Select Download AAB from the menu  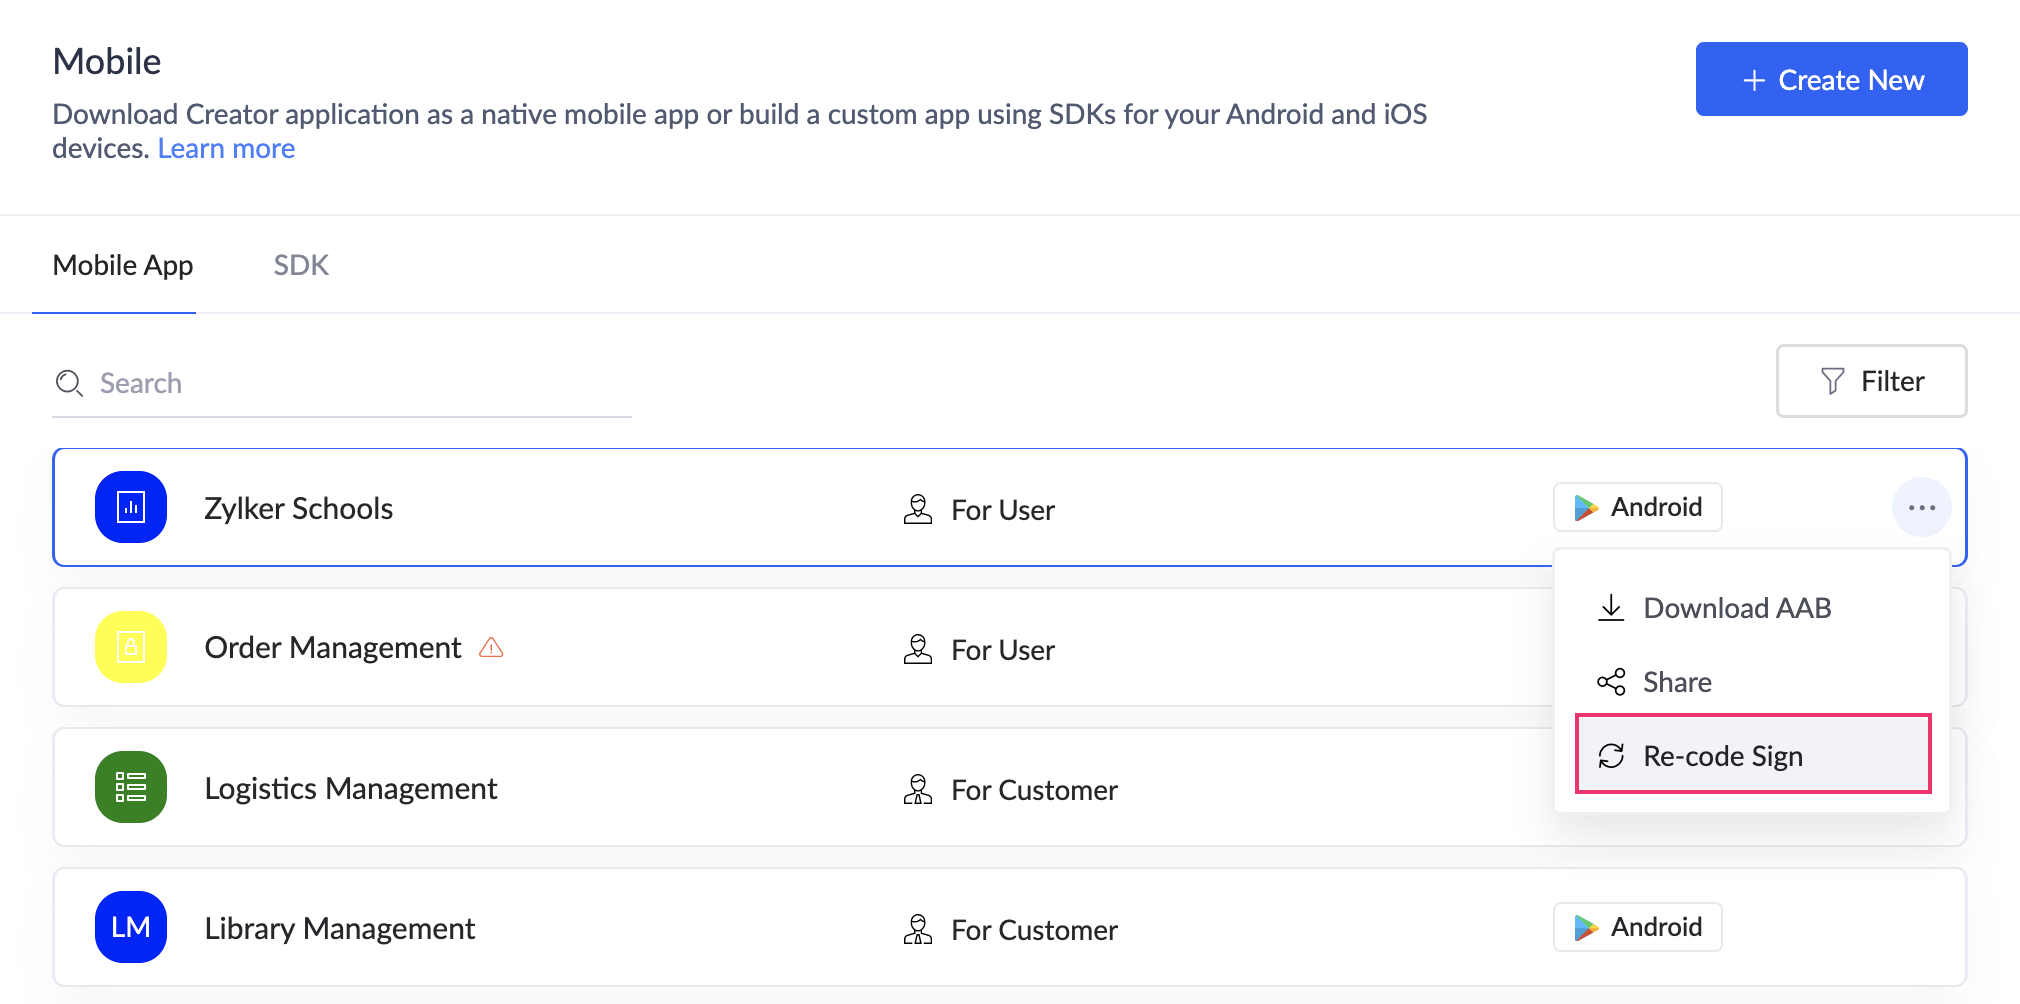pyautogui.click(x=1736, y=608)
